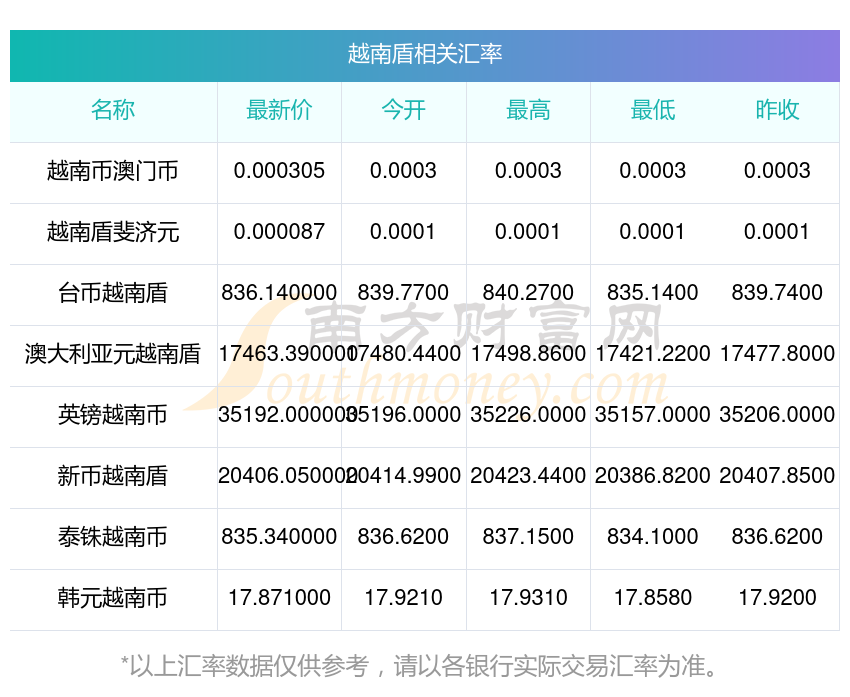Select the previous close 839.7400

777,293
